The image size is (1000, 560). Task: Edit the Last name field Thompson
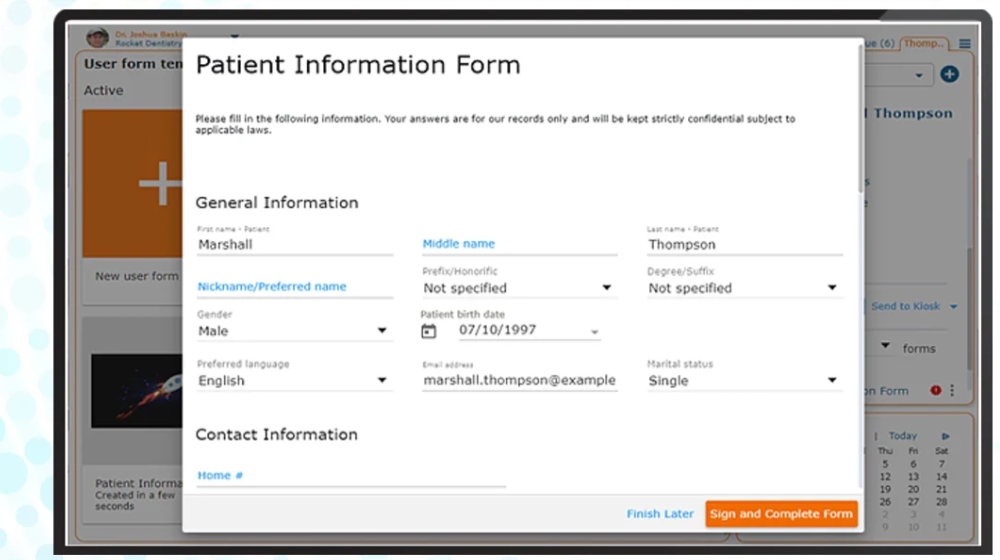click(x=744, y=244)
